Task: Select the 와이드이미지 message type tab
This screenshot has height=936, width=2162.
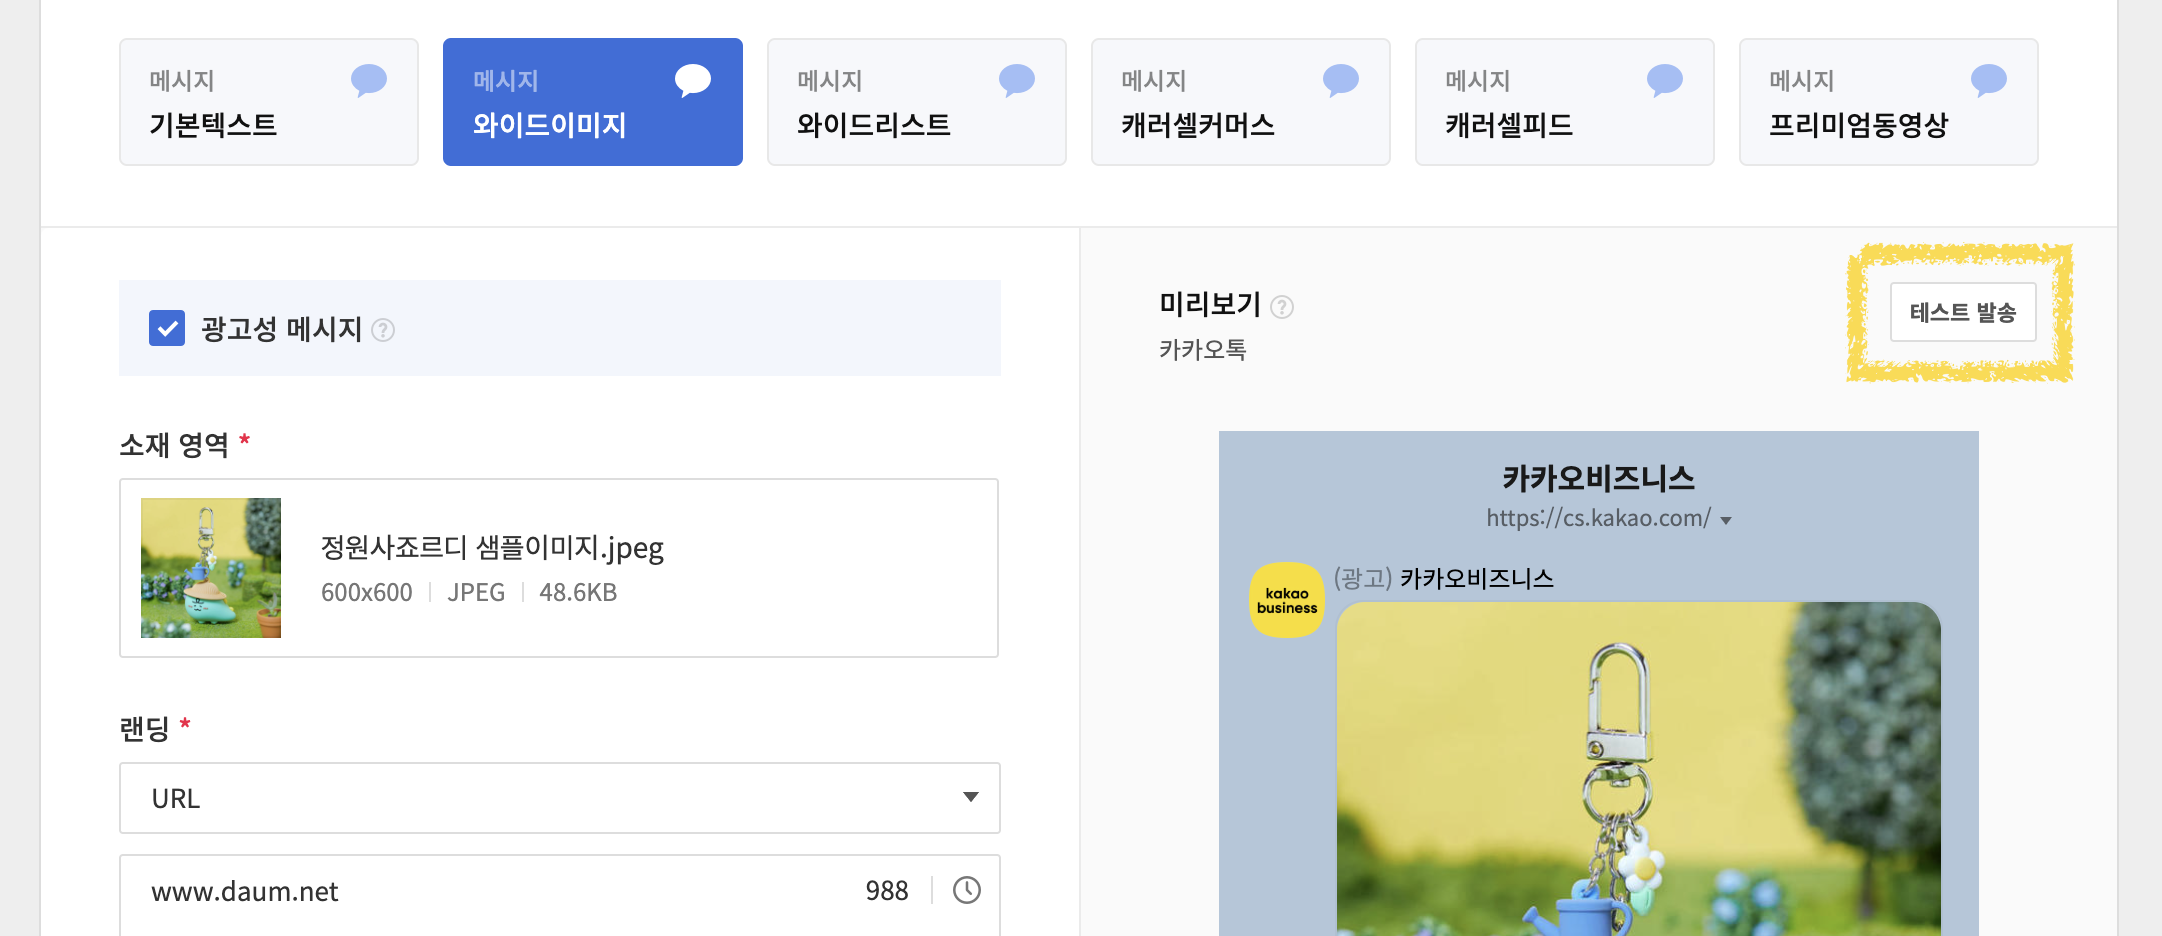Action: pyautogui.click(x=592, y=102)
